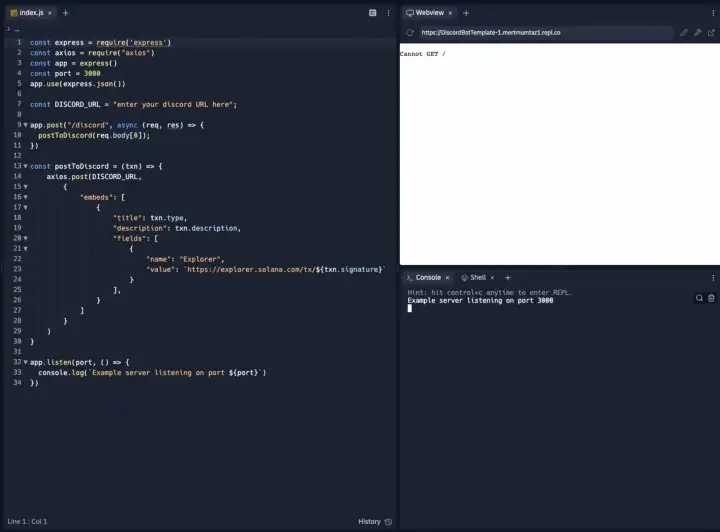Expand the breadcrumb chevron above line 1
Image resolution: width=720 pixels, height=532 pixels.
click(8, 29)
